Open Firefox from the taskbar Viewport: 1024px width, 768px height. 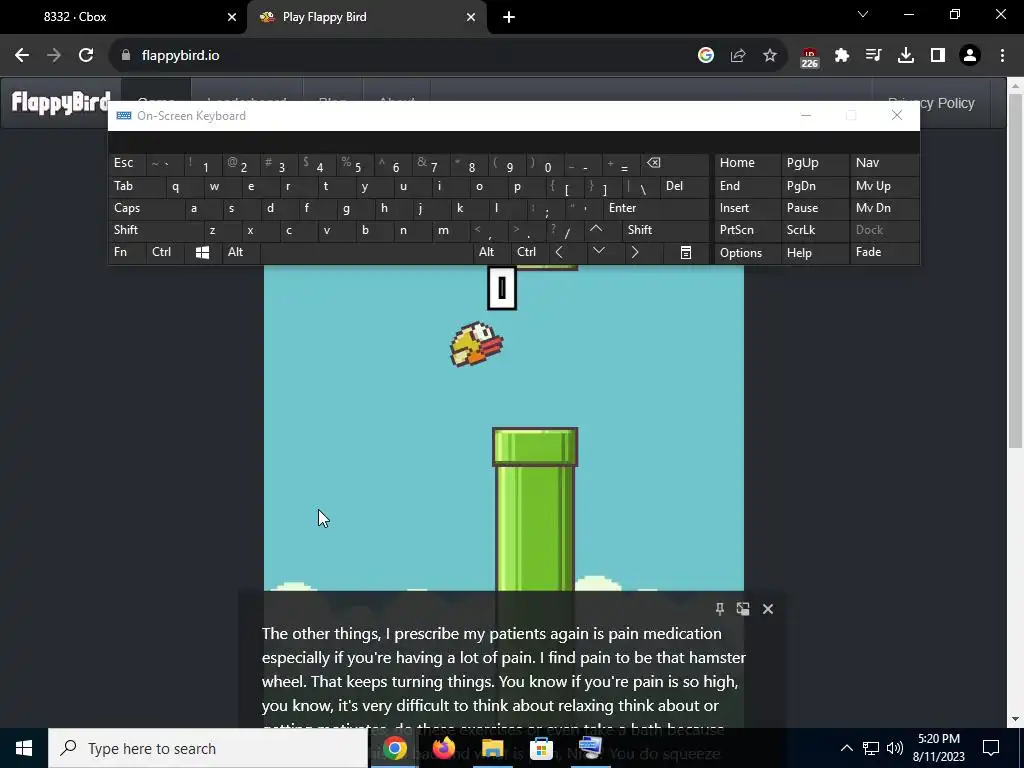[443, 748]
